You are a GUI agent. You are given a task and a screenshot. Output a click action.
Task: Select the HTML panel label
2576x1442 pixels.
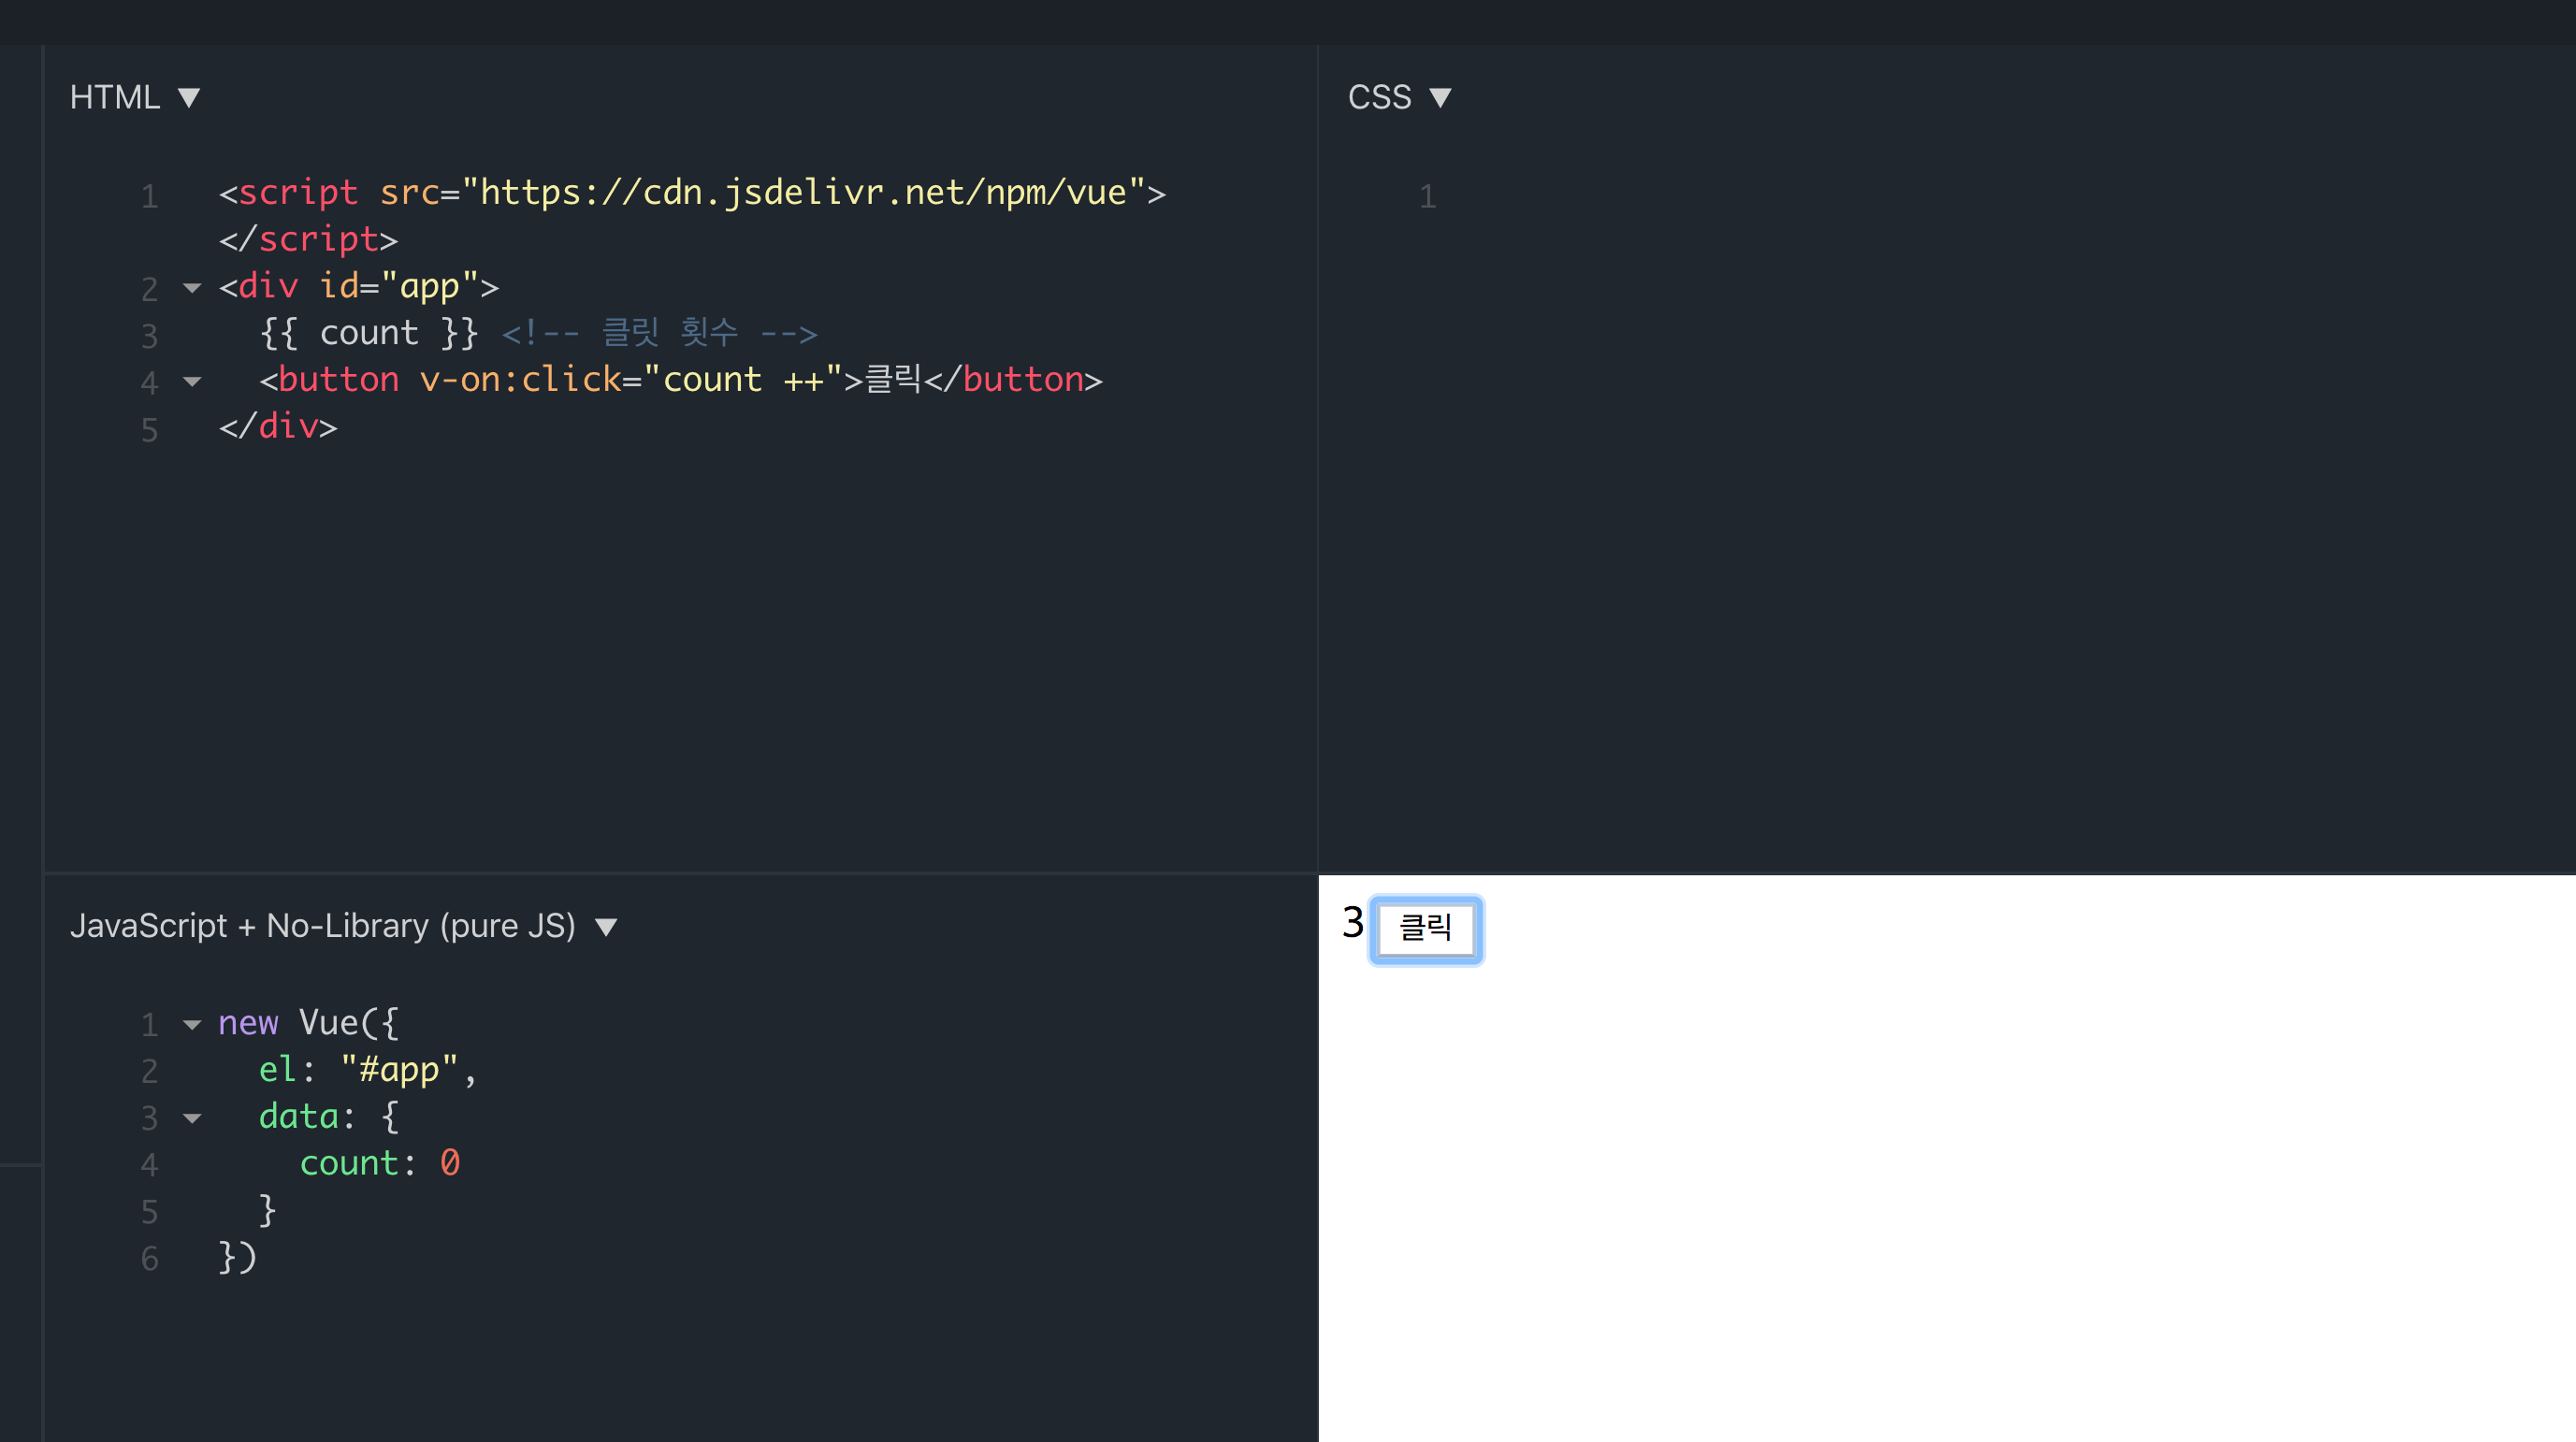[x=114, y=96]
